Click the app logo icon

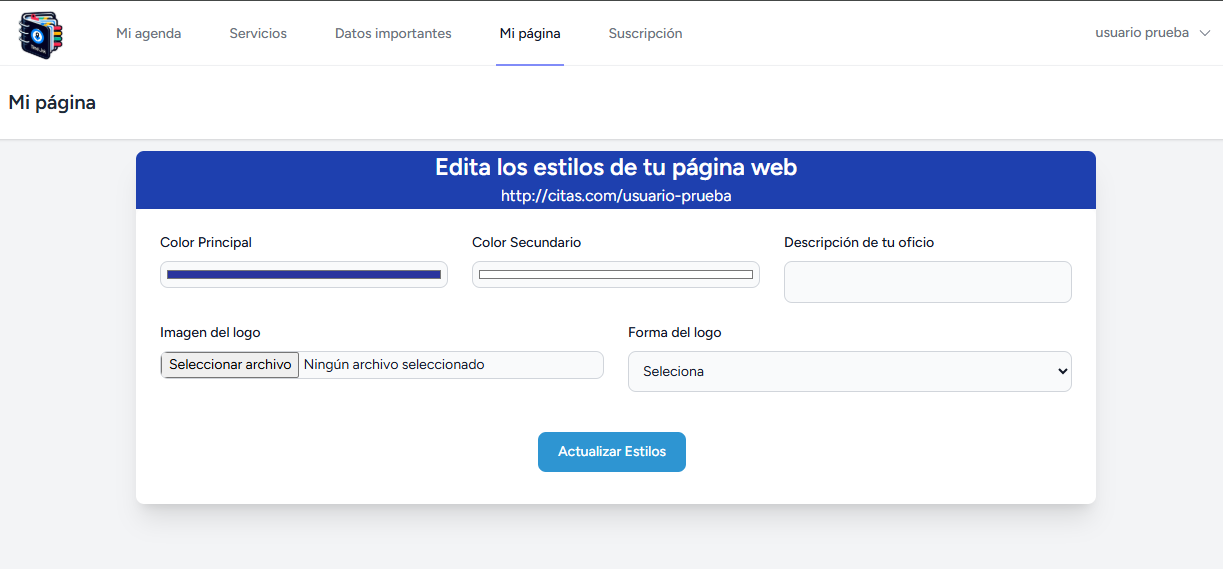[41, 34]
